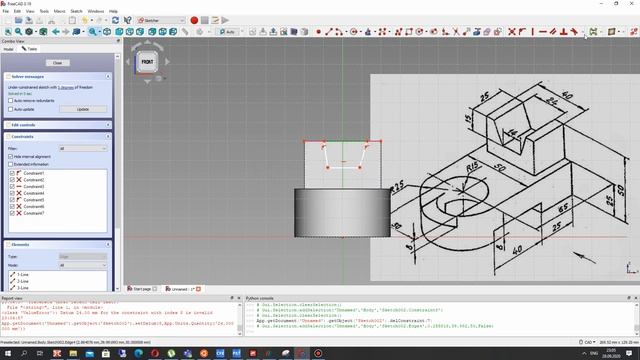
Task: Click the navigate back arrow icon
Action: point(56,31)
